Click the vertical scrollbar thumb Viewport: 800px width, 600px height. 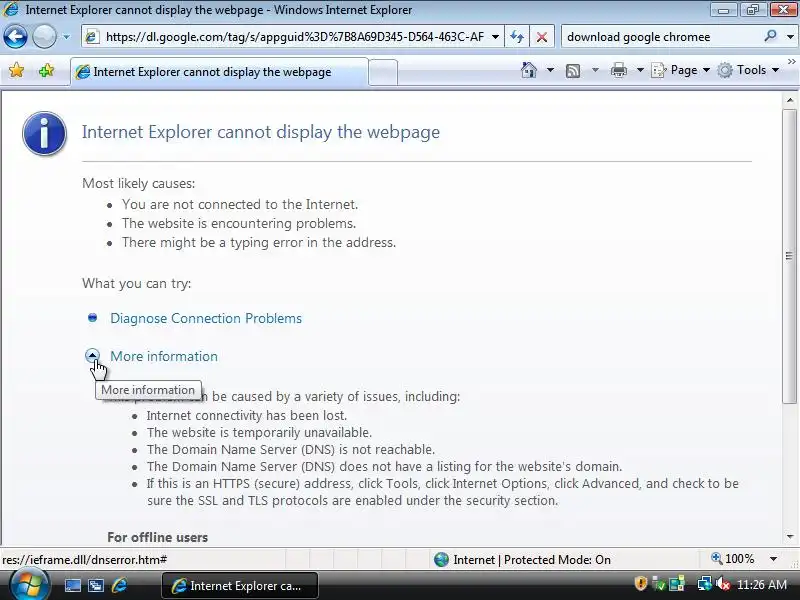click(x=790, y=257)
